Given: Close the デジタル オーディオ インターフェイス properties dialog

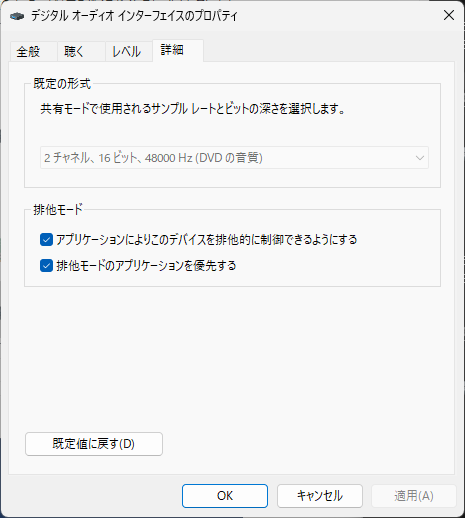Looking at the screenshot, I should pos(449,15).
